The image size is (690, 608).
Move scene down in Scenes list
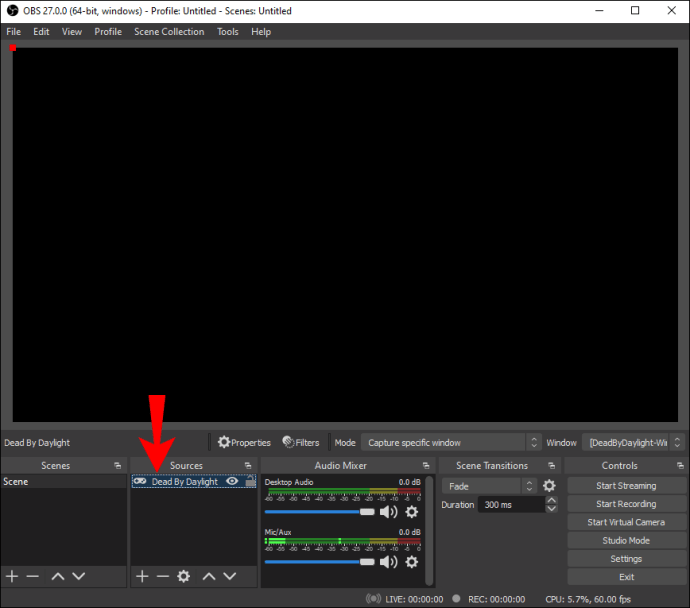click(79, 576)
